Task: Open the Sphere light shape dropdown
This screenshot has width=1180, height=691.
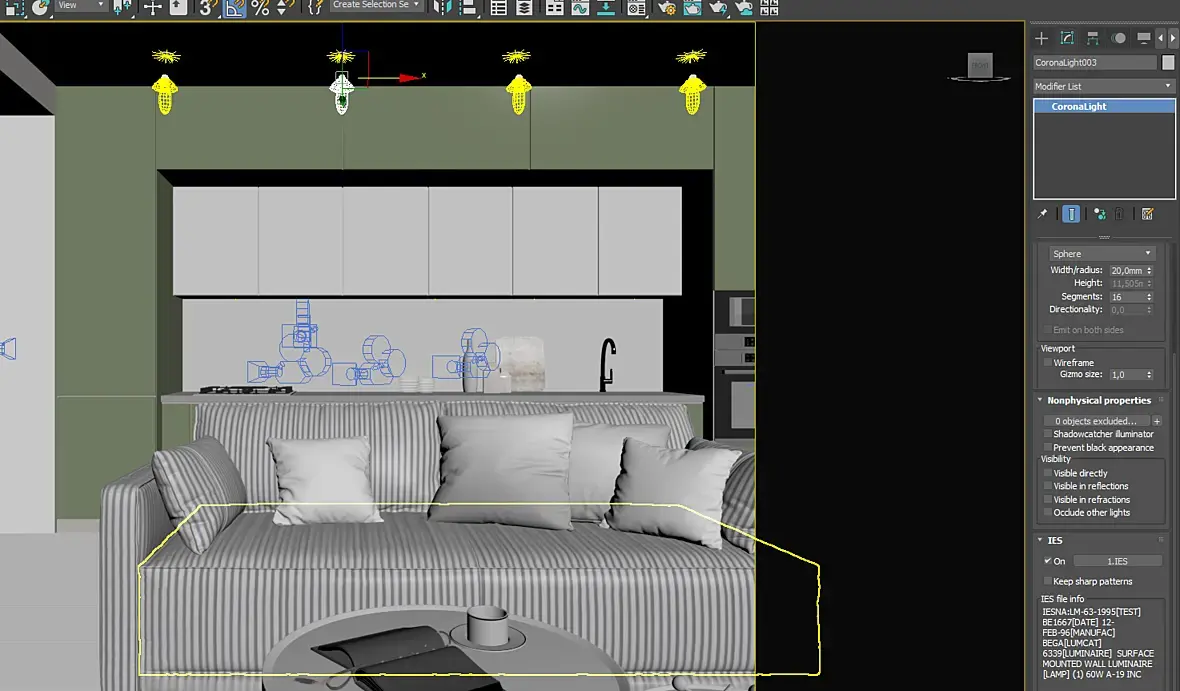Action: click(1102, 254)
